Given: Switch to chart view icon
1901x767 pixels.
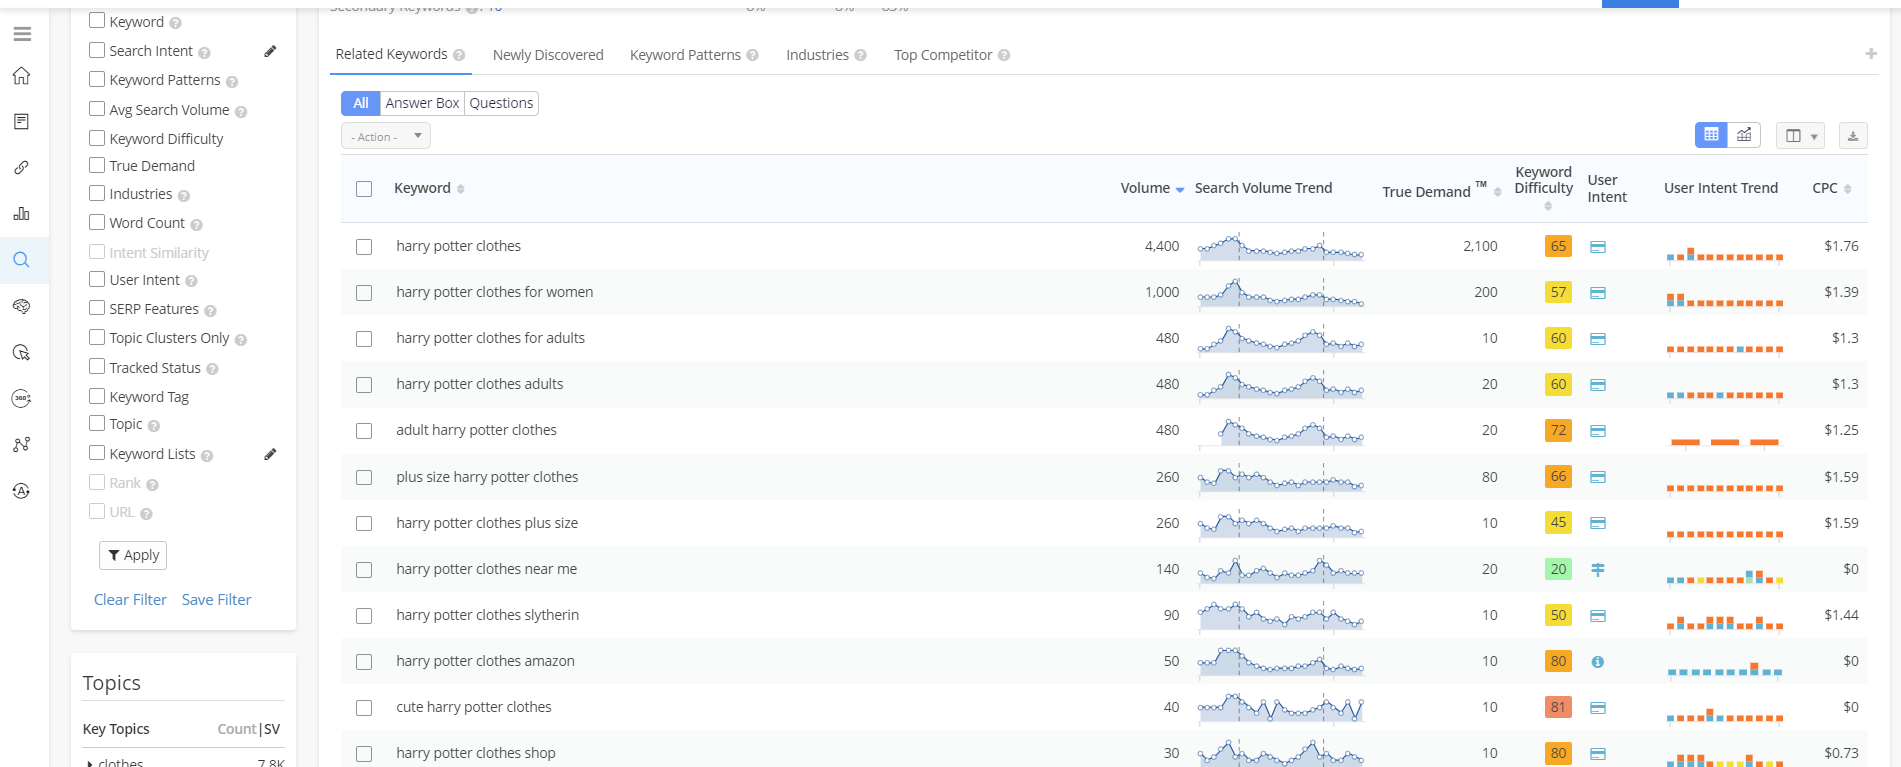Looking at the screenshot, I should tap(1744, 135).
